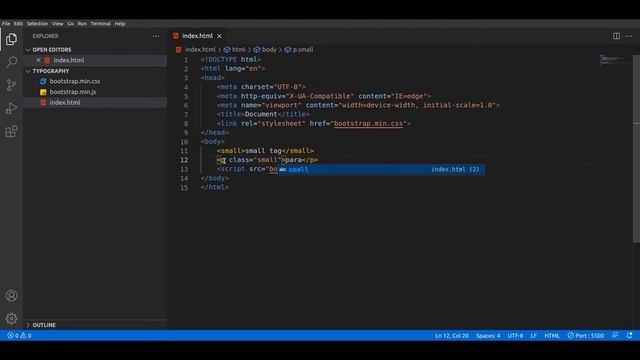The image size is (640, 360).
Task: Open bootstrap.min.css in the file tree
Action: pyautogui.click(x=75, y=81)
